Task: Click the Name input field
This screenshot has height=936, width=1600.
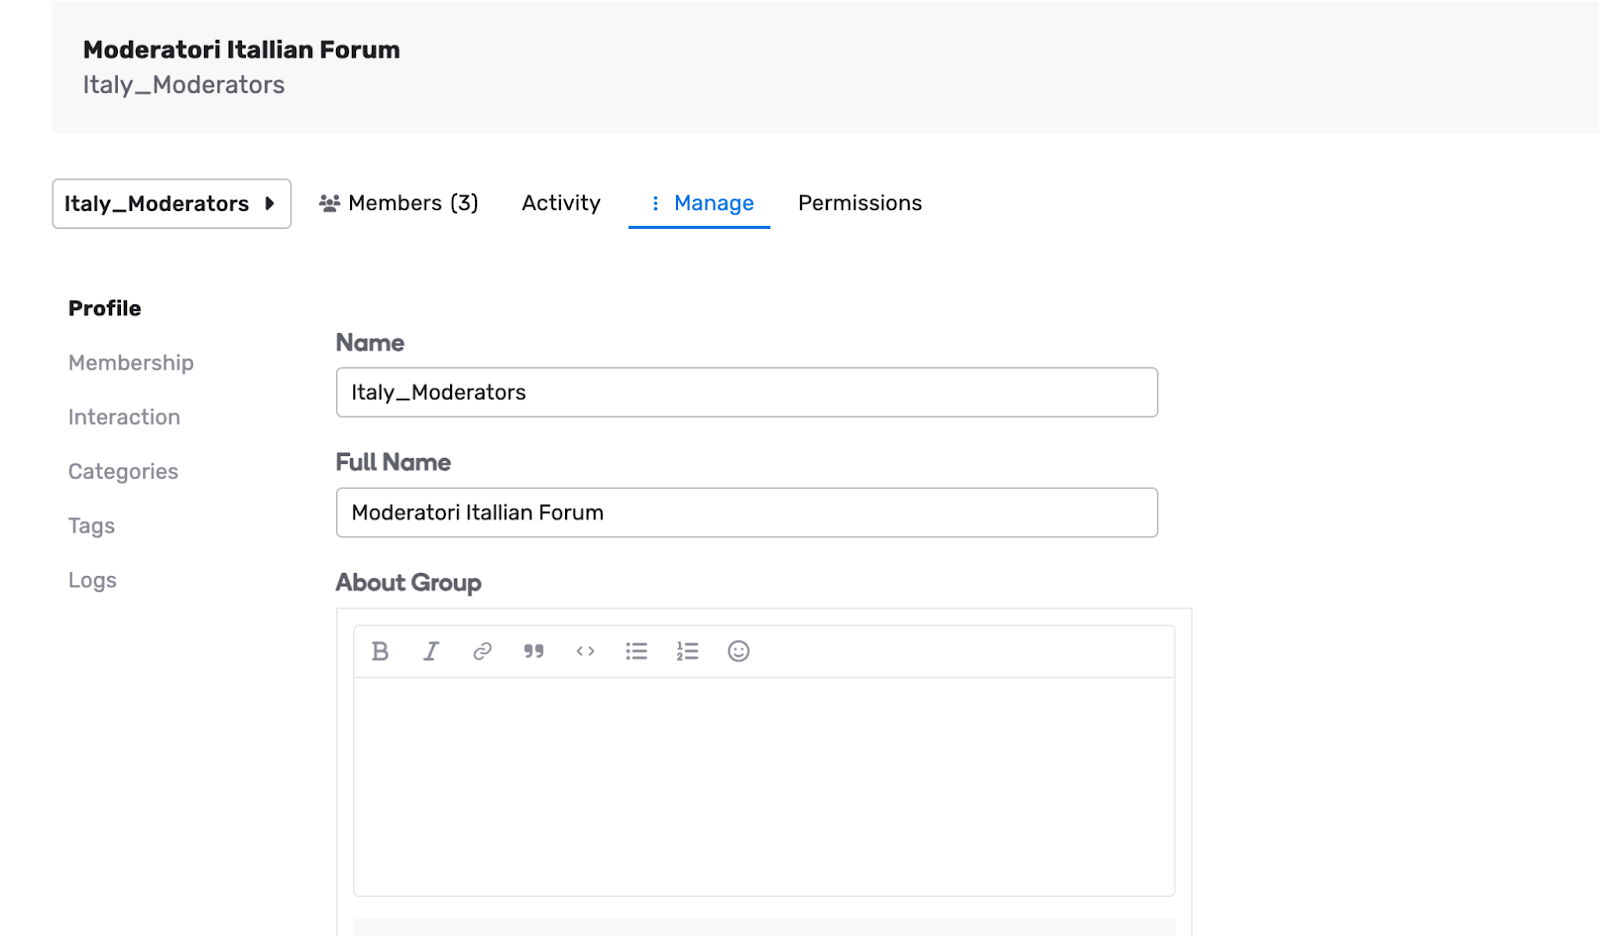Action: 746,392
